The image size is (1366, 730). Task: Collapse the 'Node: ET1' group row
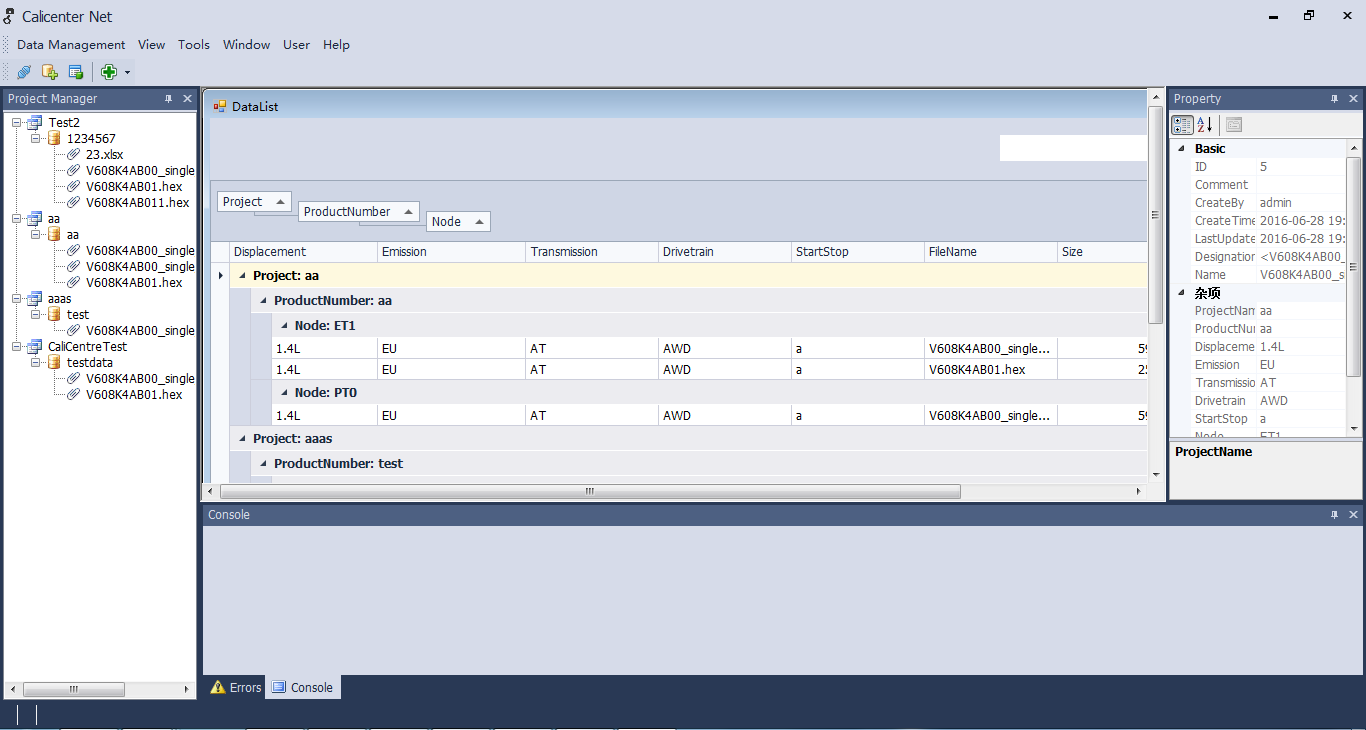[x=284, y=326]
